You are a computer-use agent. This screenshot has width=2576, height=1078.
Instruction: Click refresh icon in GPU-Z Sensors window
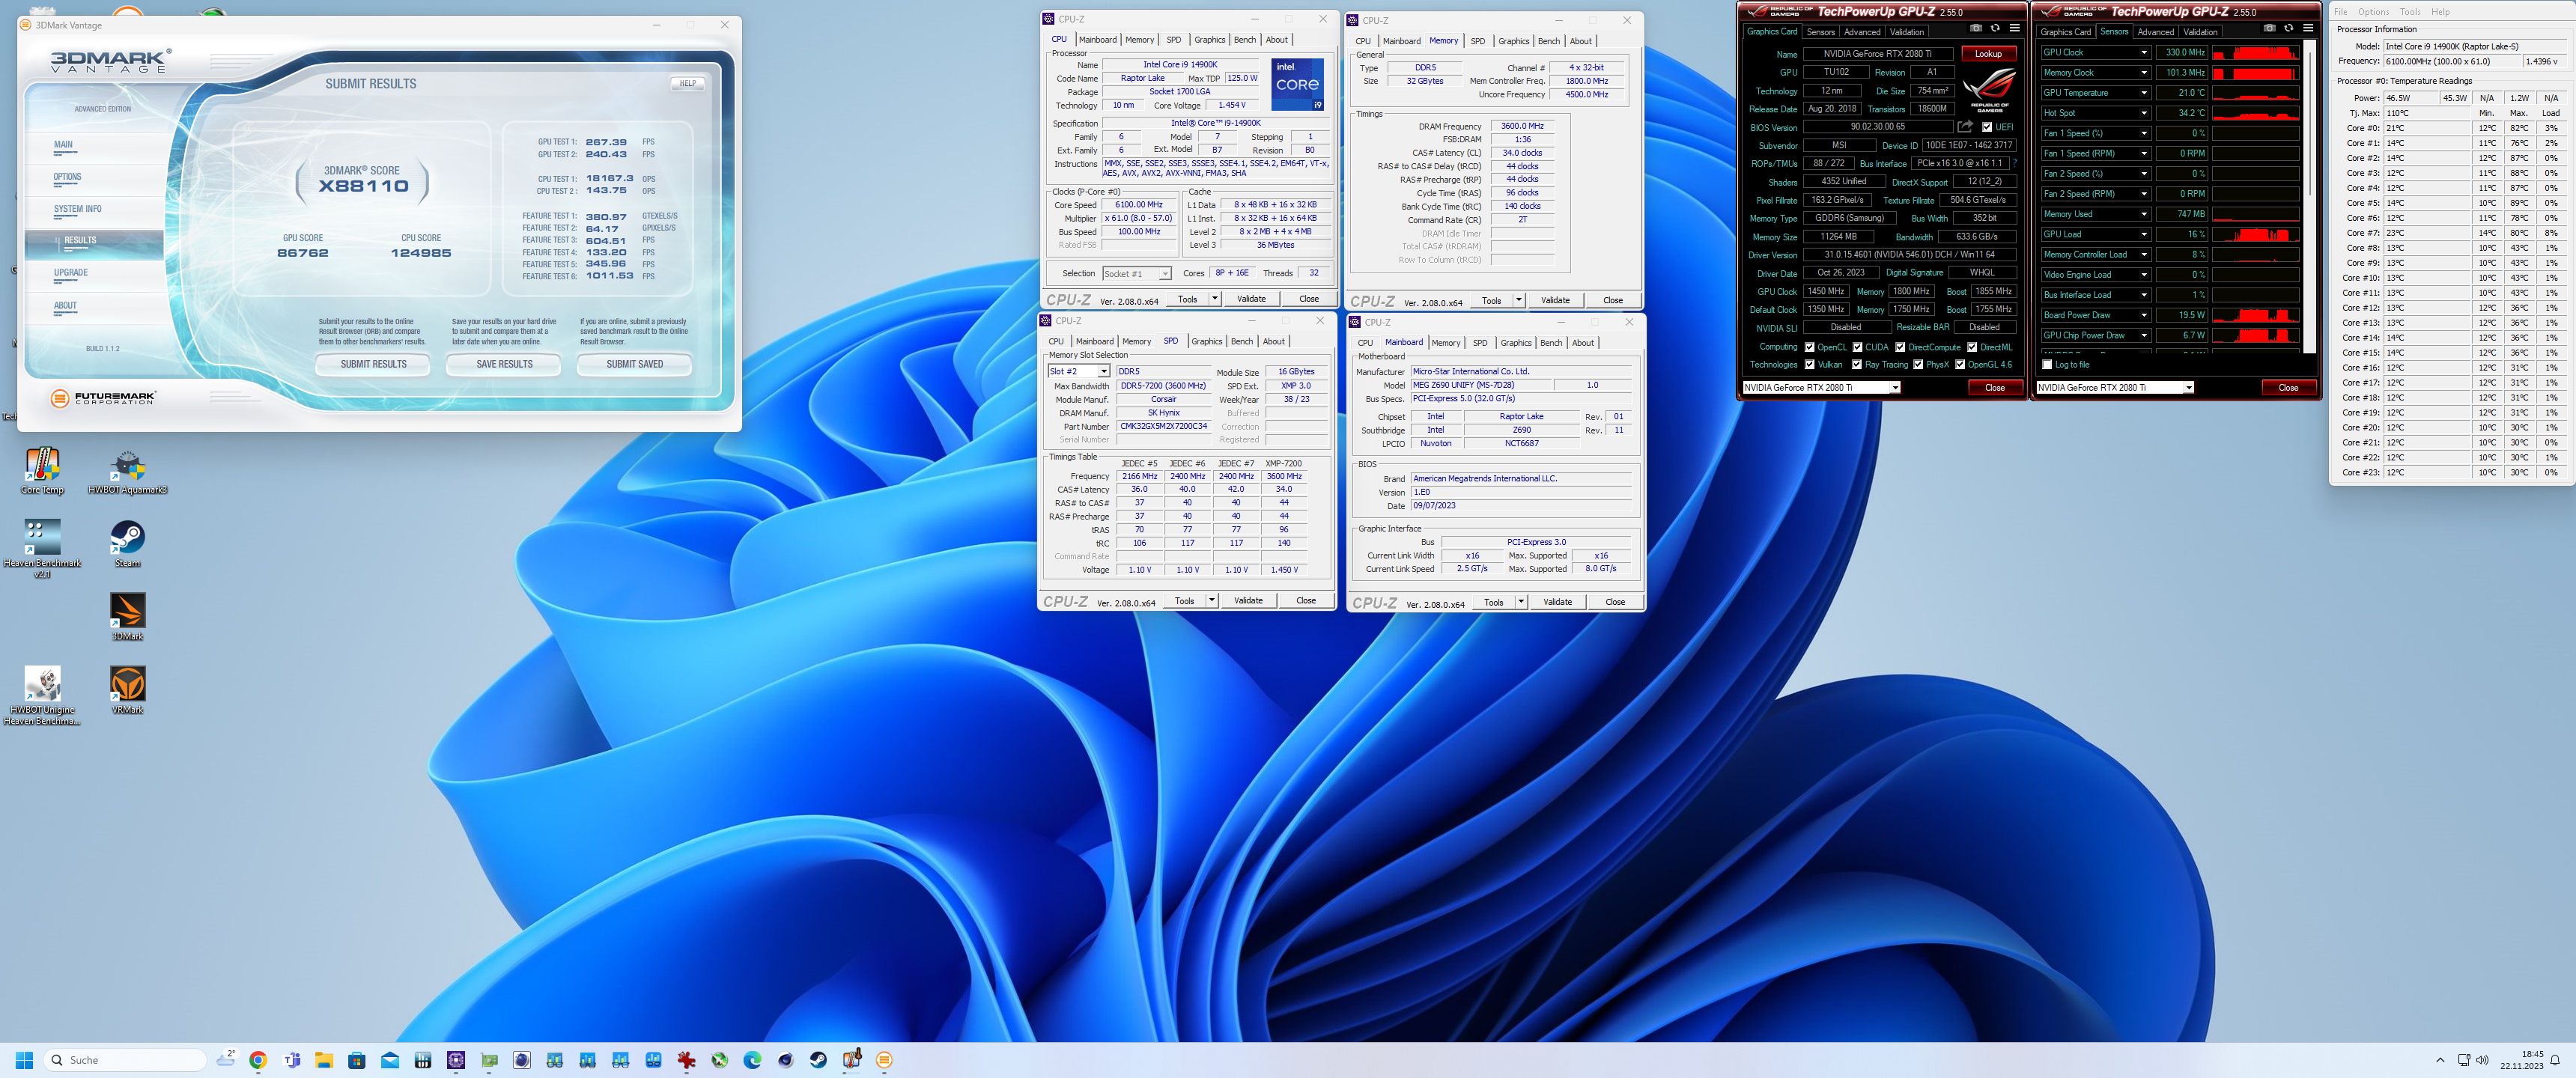pos(2289,28)
